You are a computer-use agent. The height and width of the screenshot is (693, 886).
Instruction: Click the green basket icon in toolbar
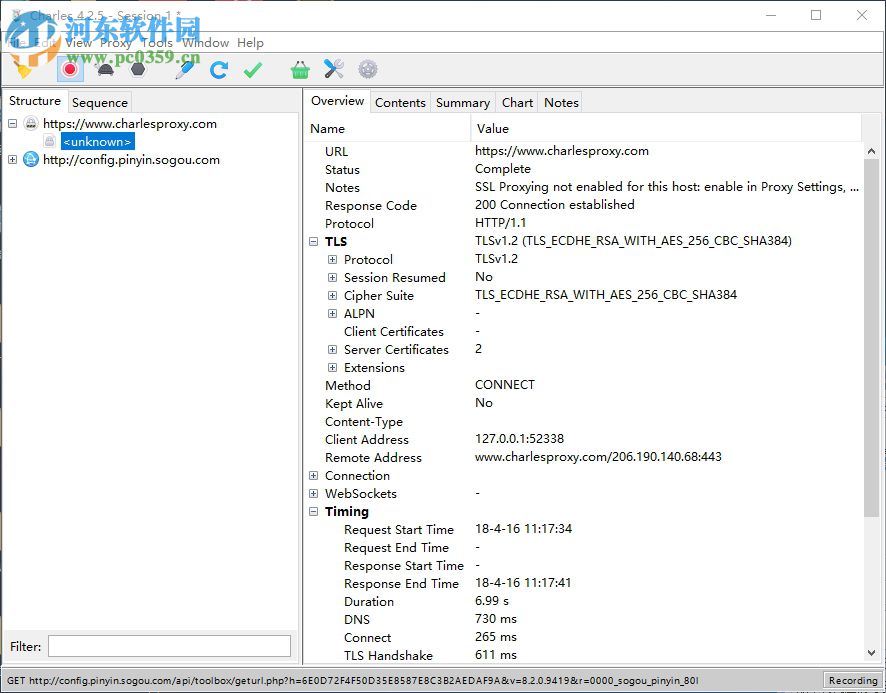click(300, 69)
